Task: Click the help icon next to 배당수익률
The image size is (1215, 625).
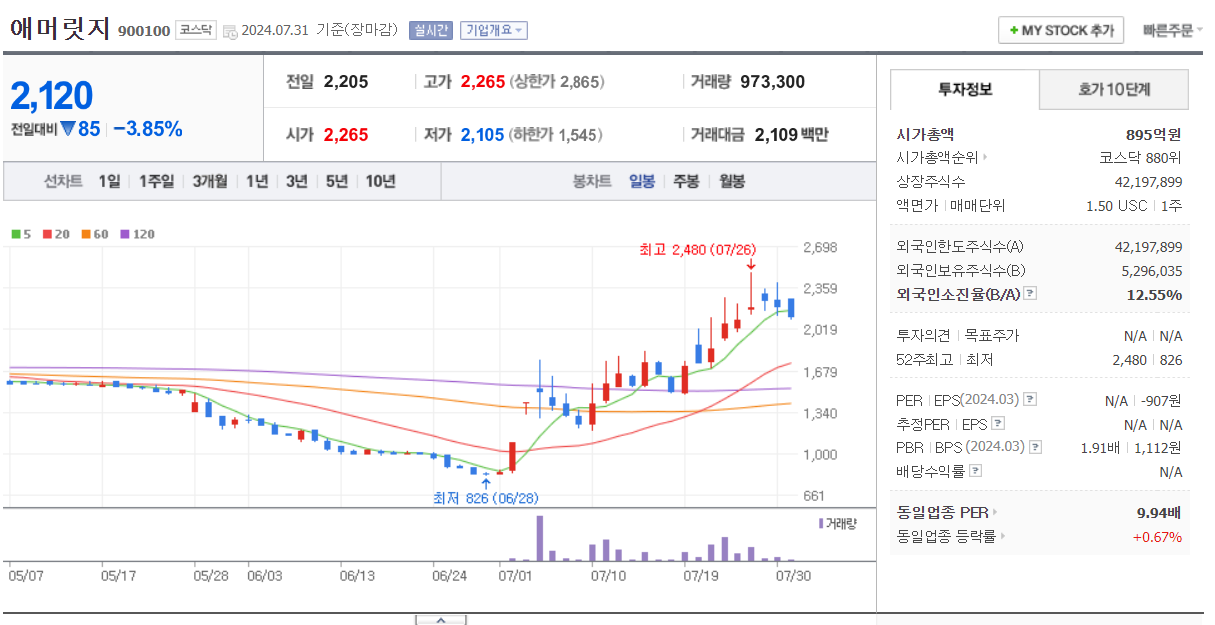Action: coord(975,471)
